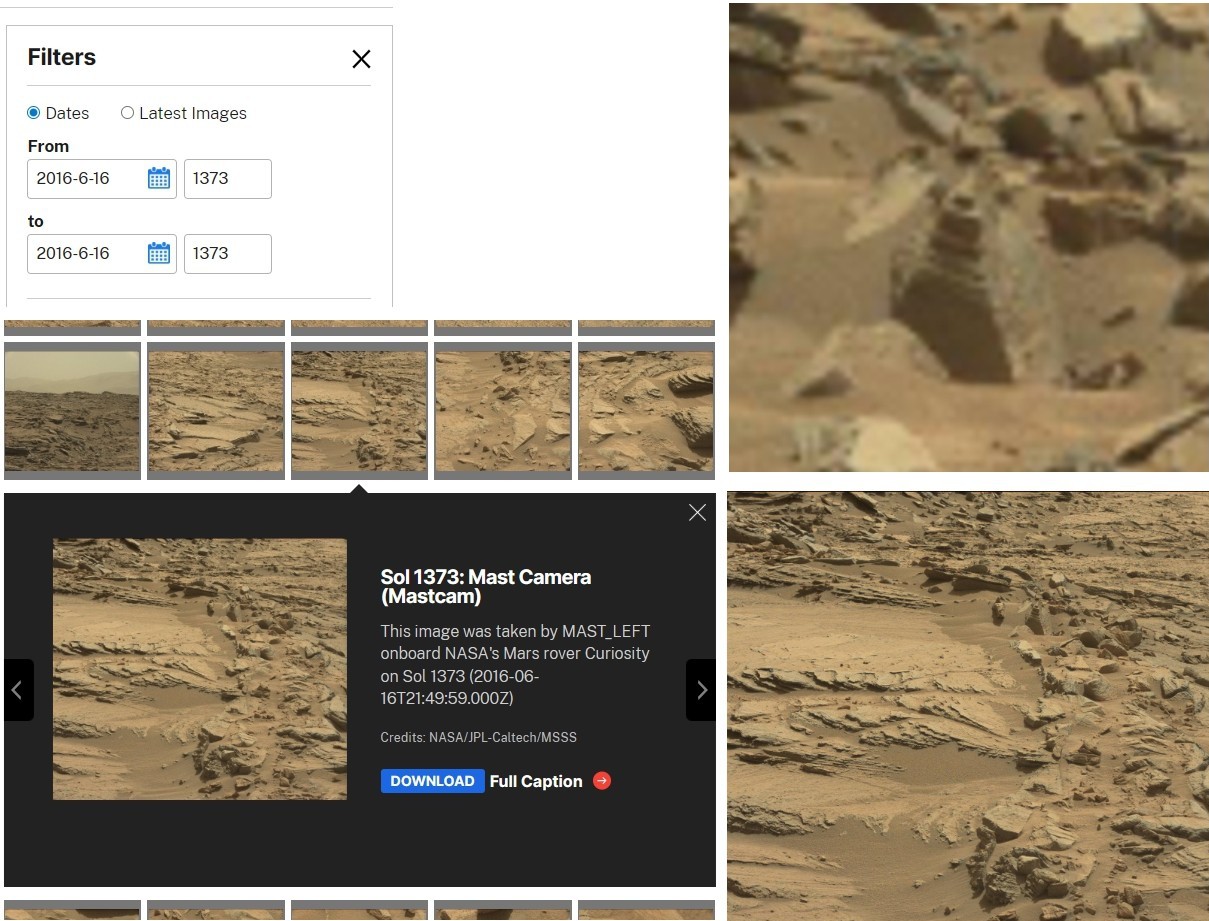Click the red Full Caption arrow icon
Screen dimensions: 1209x921
pos(602,781)
